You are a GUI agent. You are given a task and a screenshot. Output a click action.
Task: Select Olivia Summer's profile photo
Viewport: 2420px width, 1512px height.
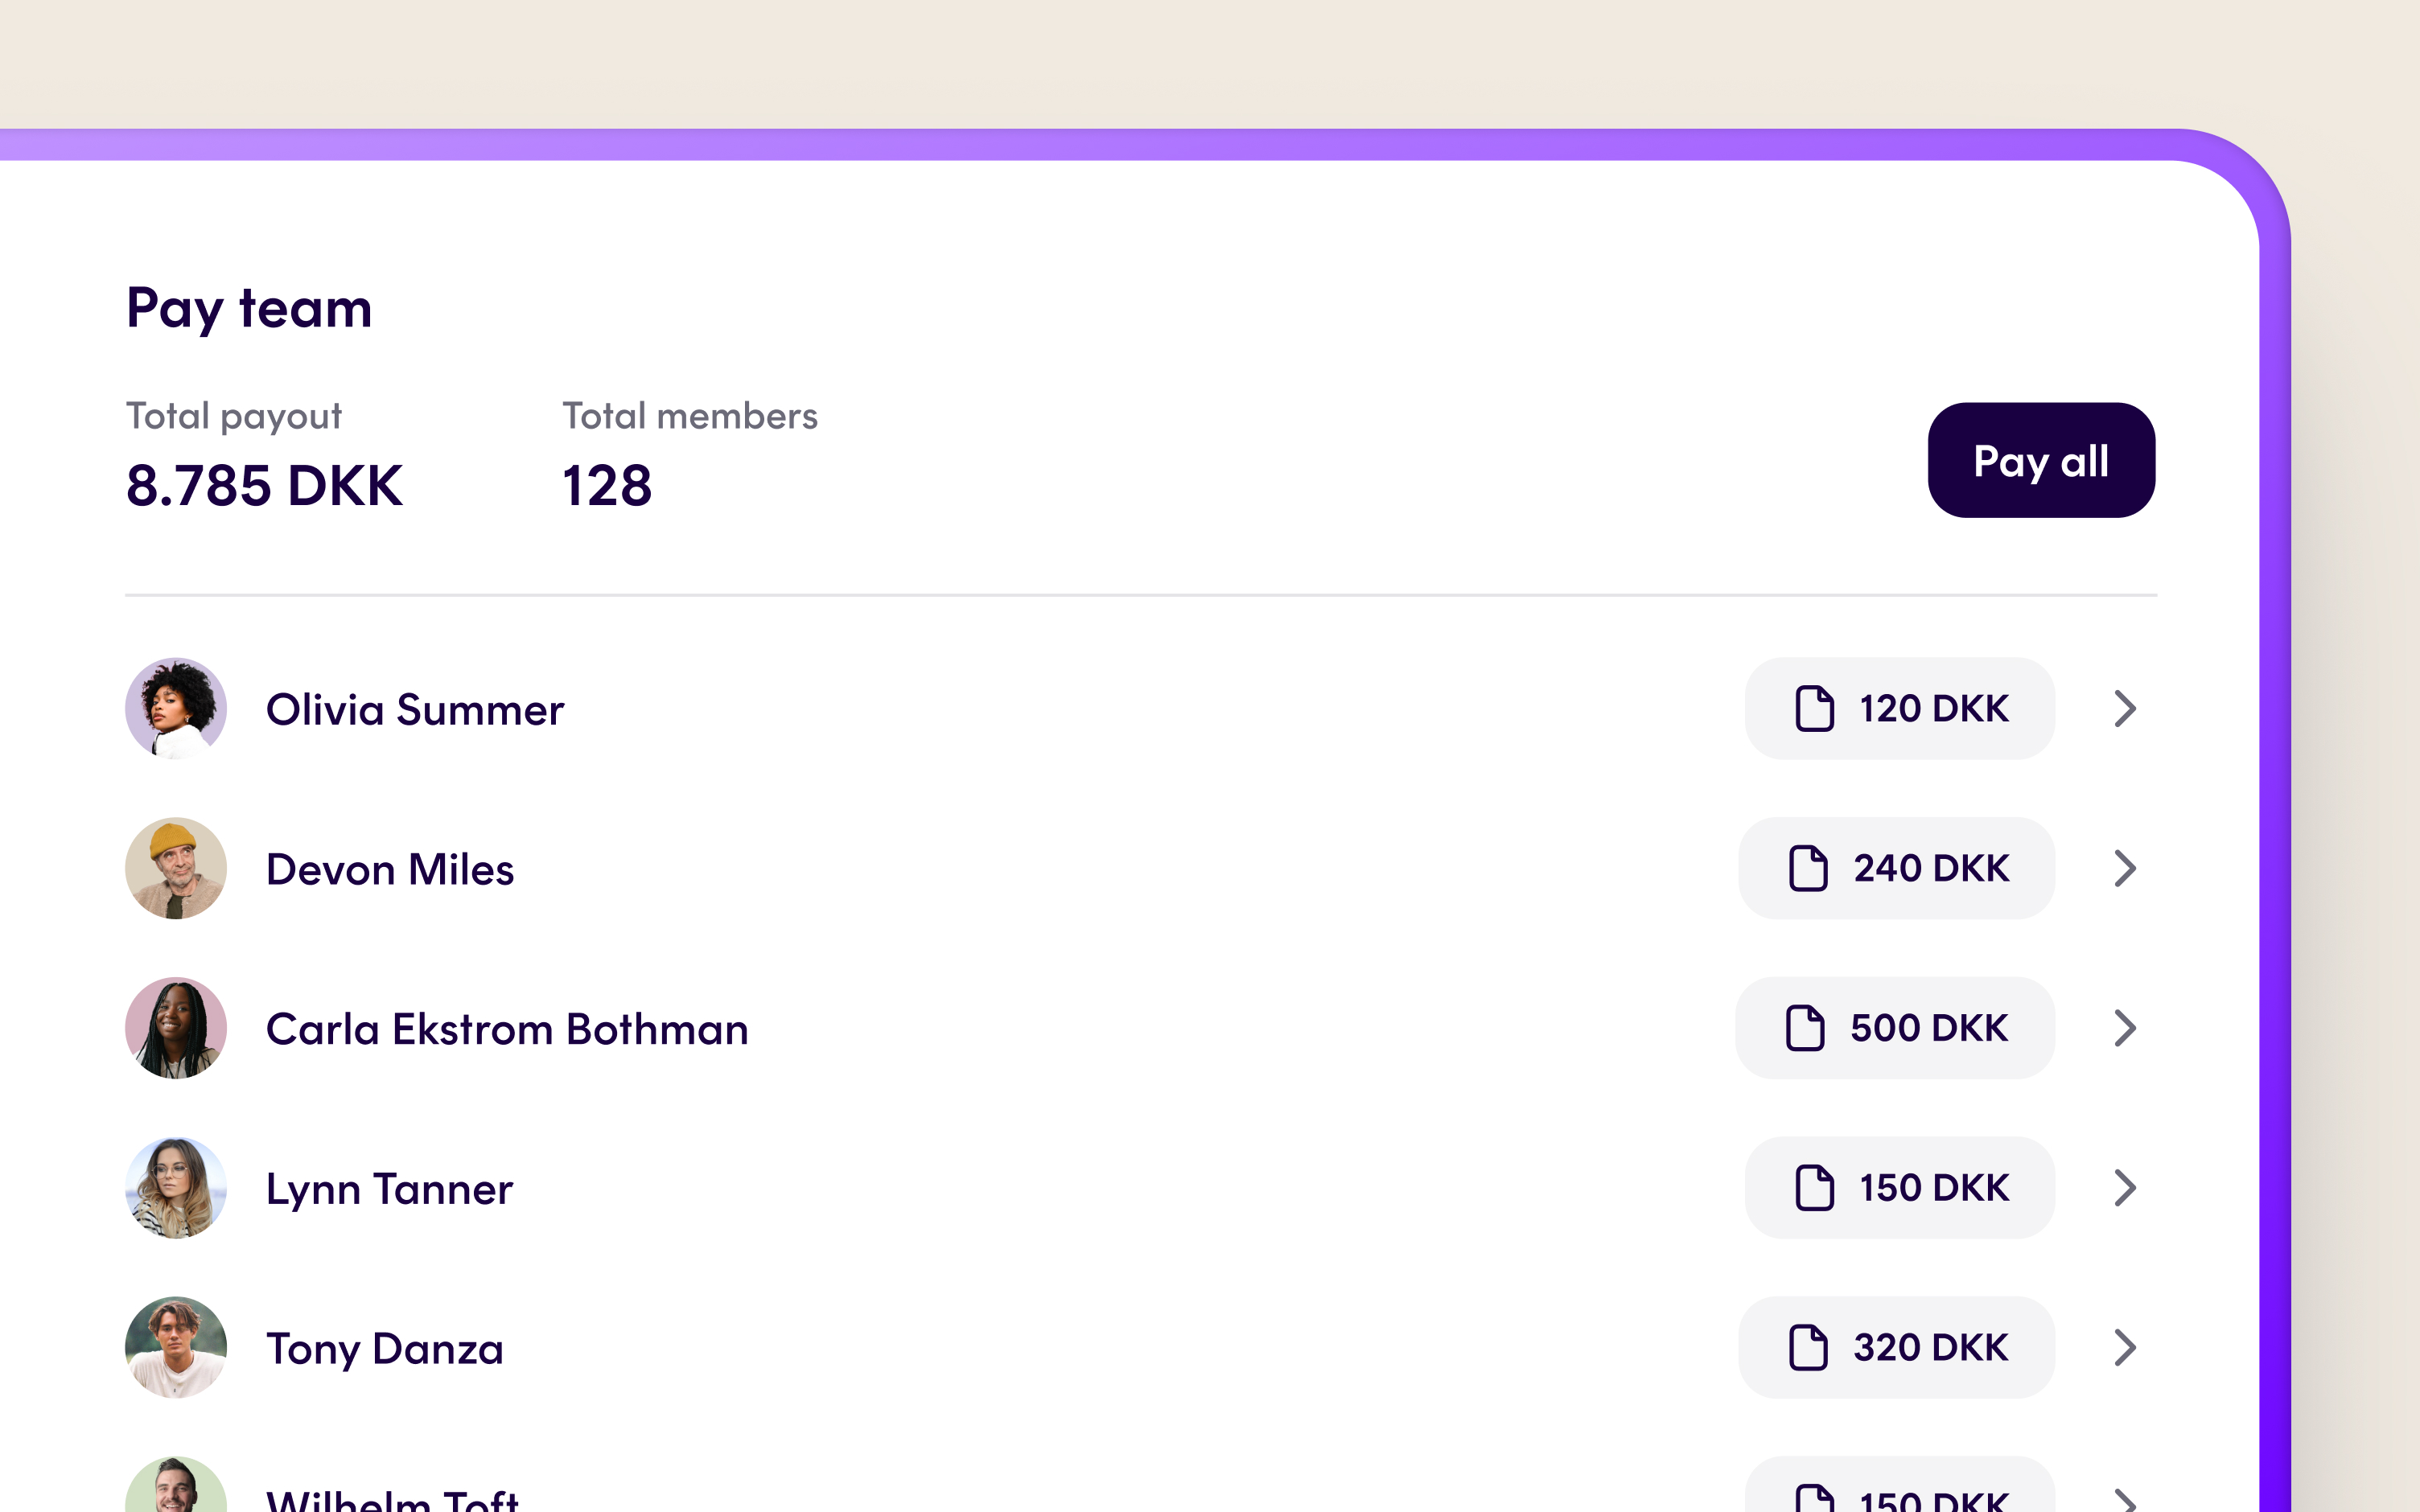[x=176, y=708]
